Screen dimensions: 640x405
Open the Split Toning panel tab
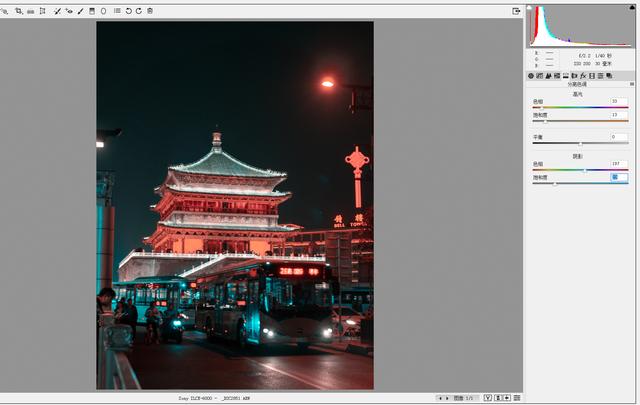(566, 76)
